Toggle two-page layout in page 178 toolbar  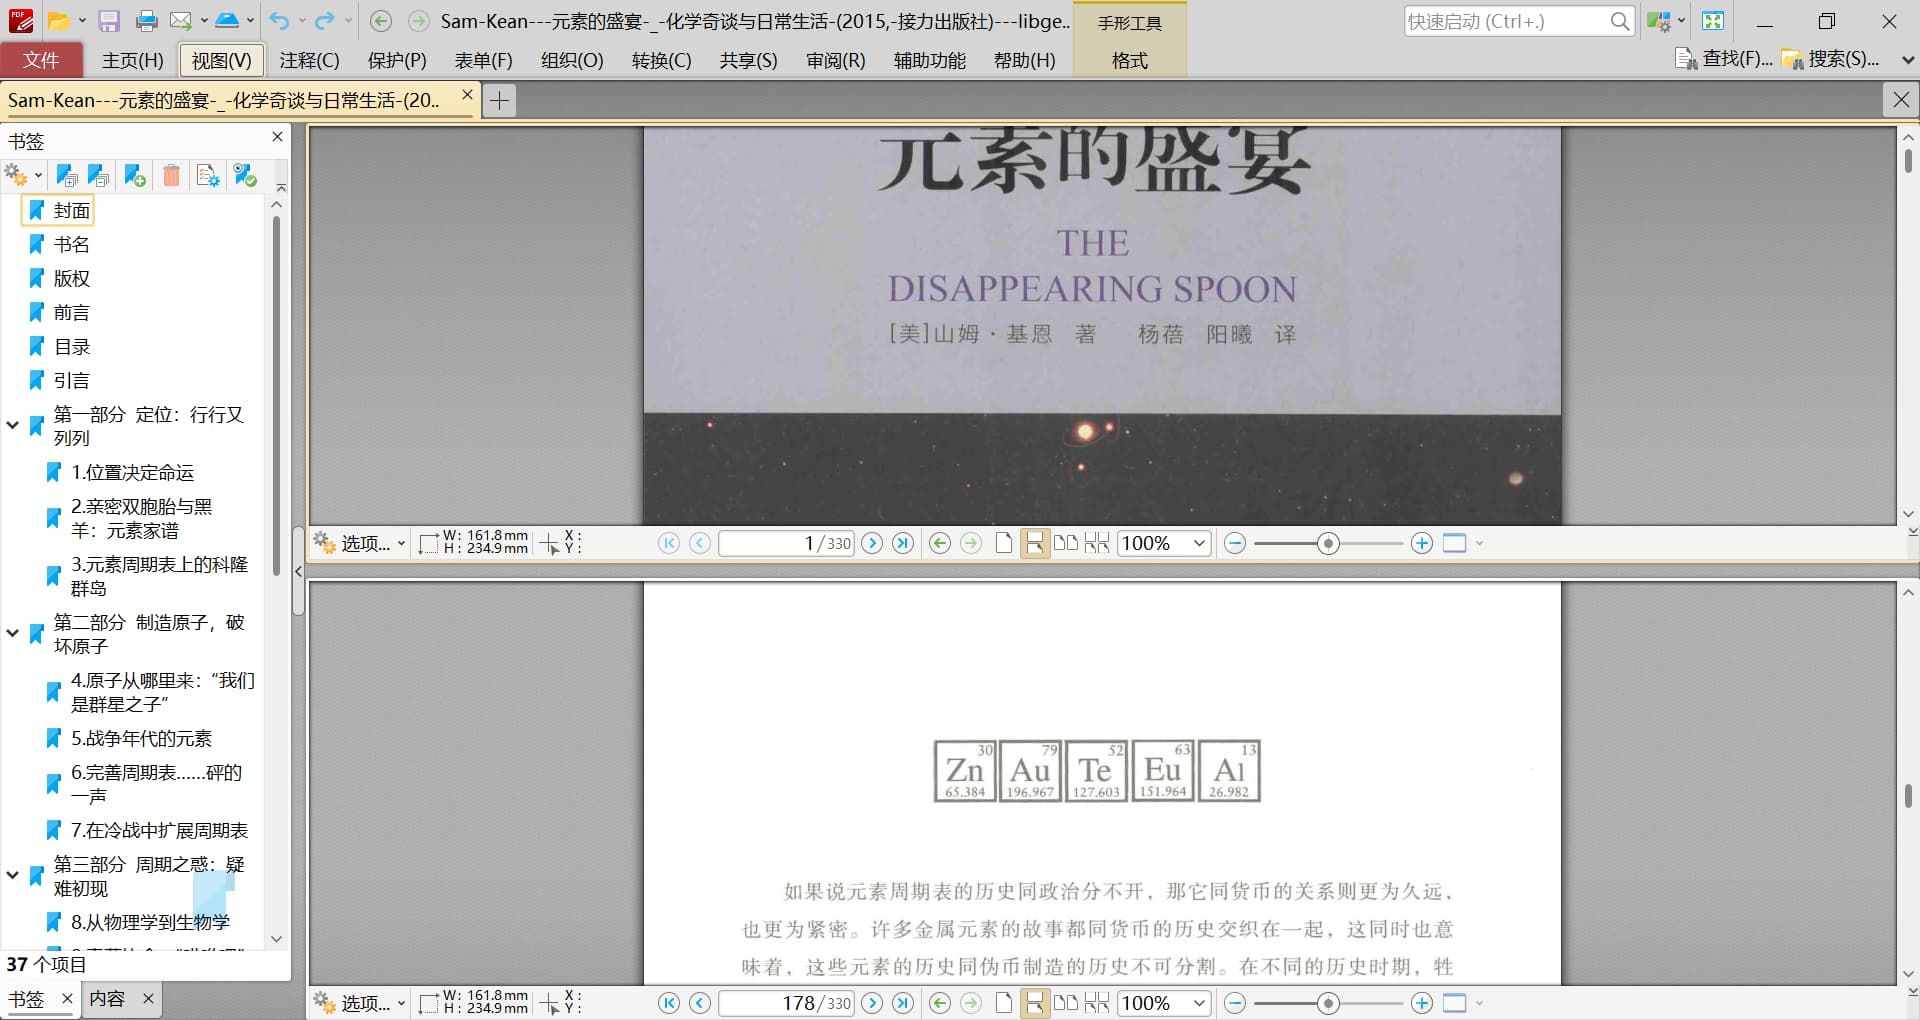click(x=1066, y=1003)
